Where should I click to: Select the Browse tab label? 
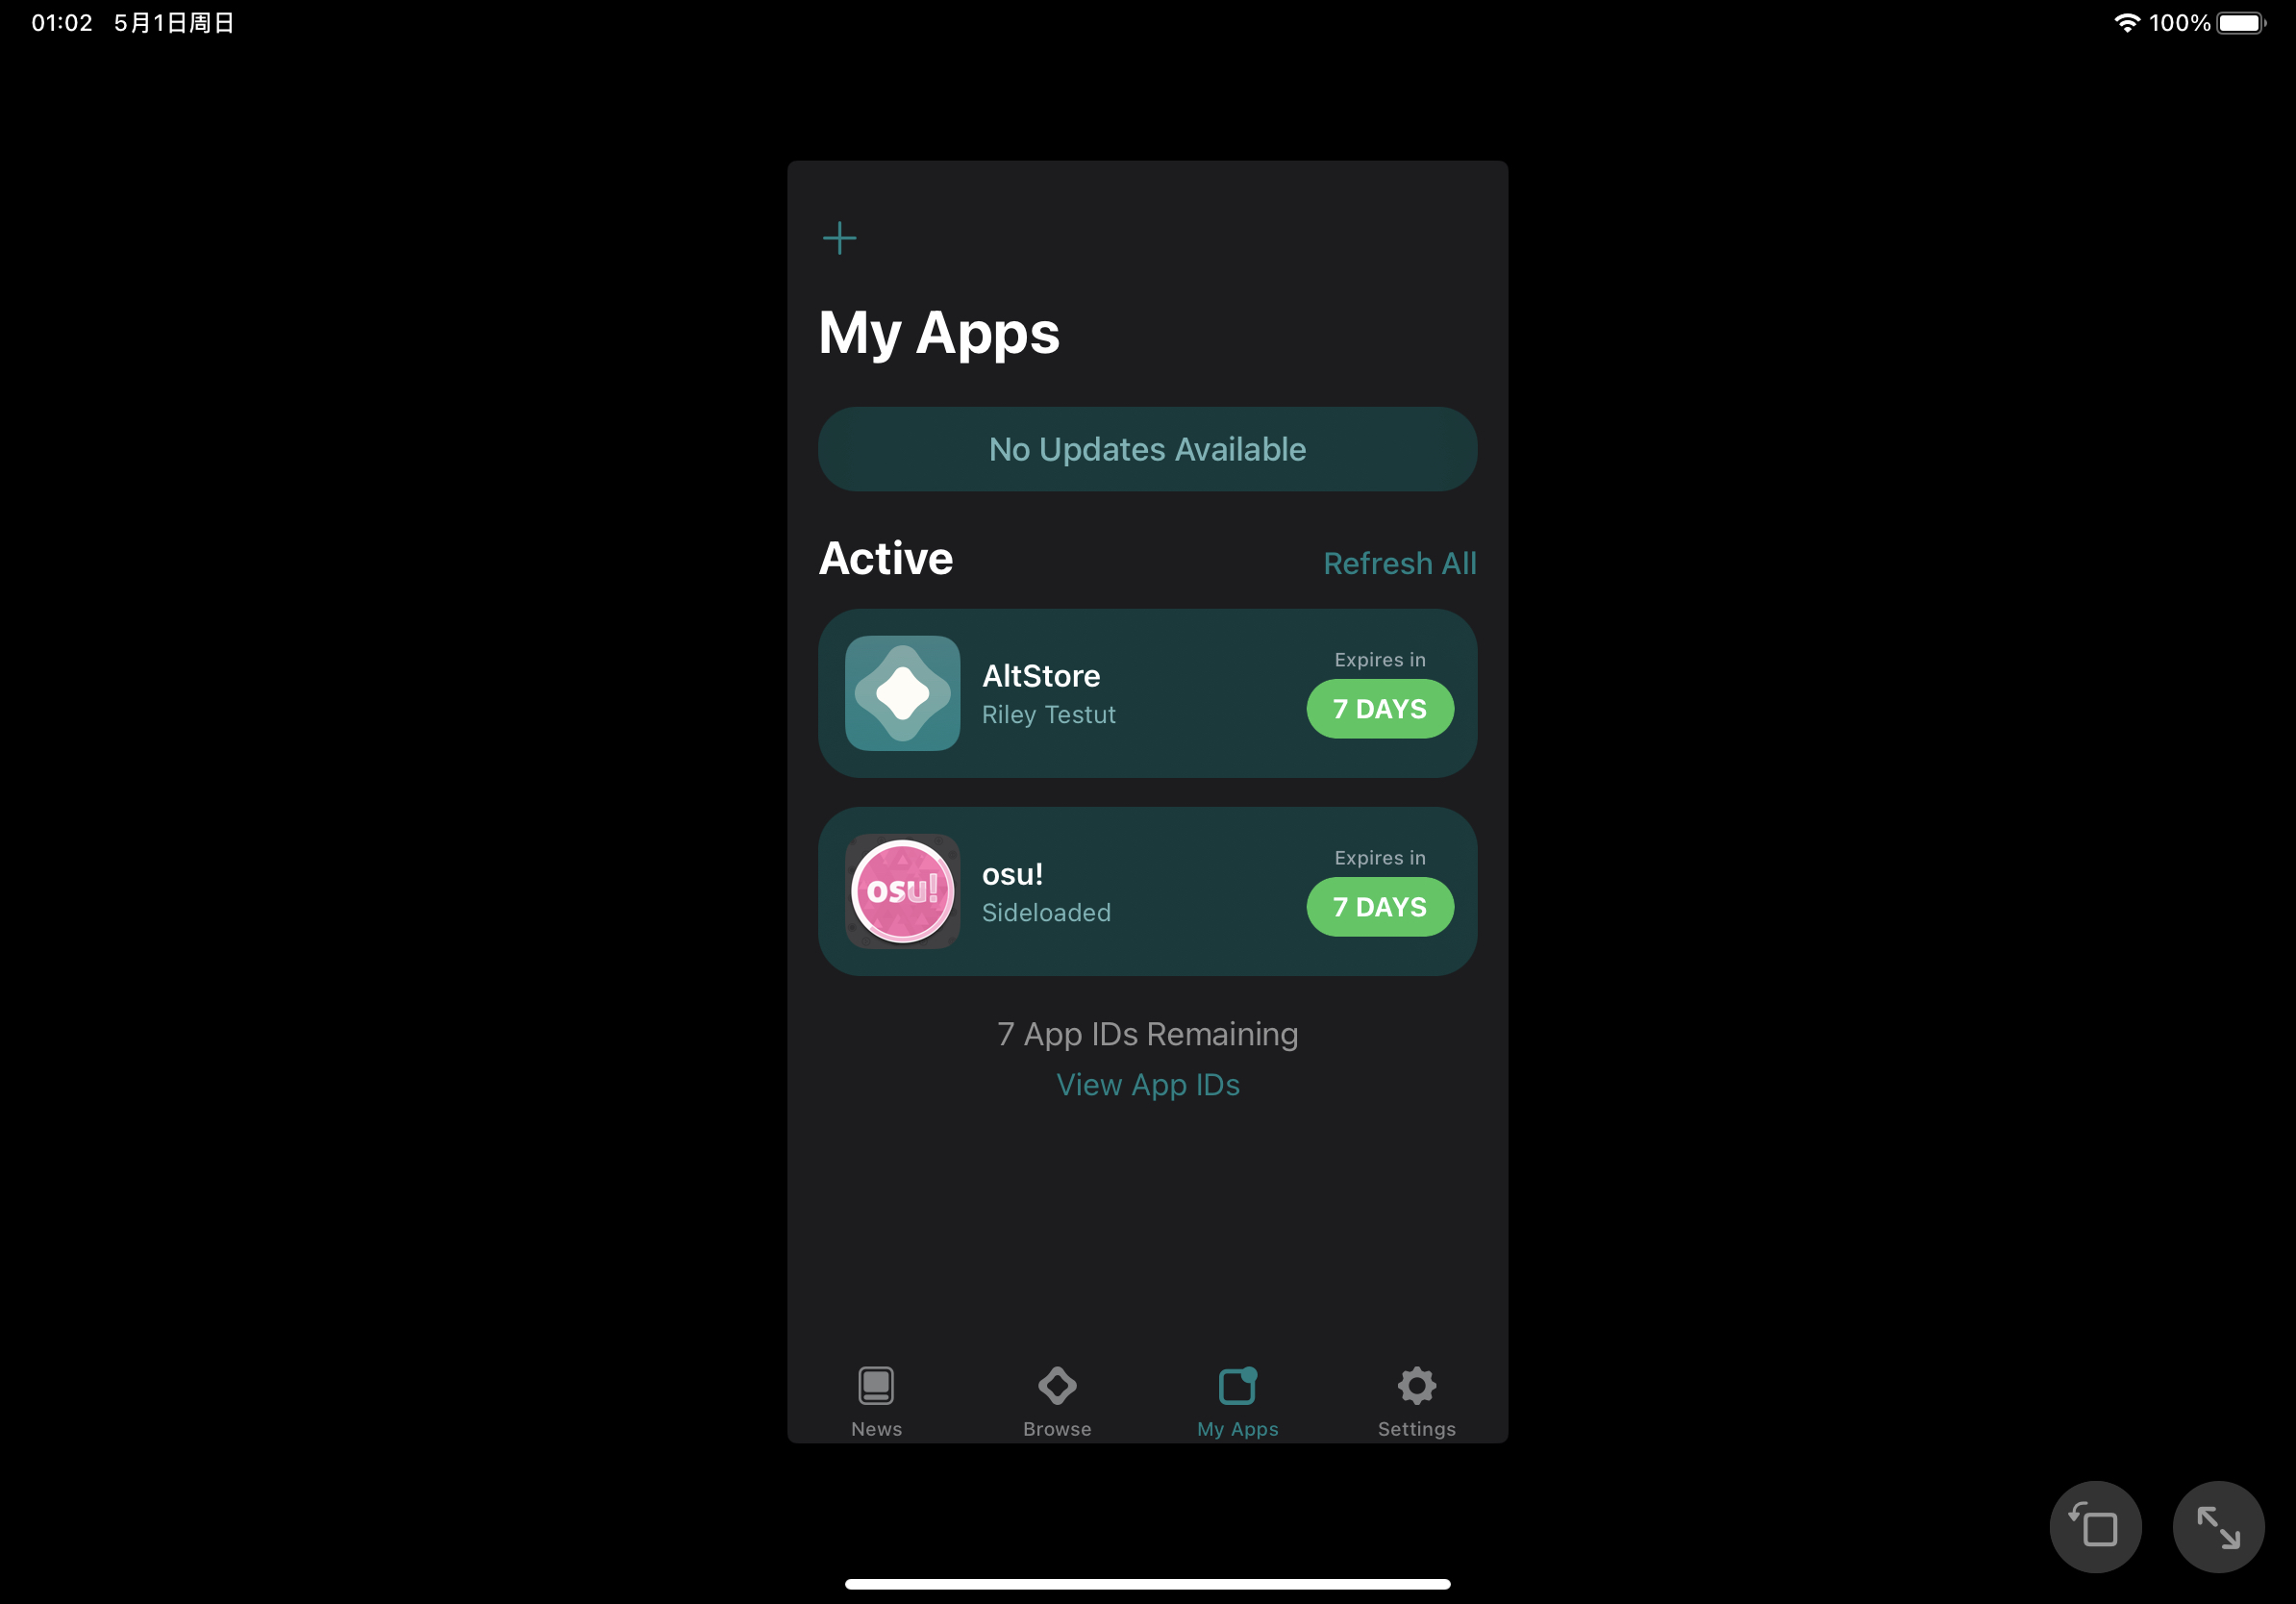[1056, 1426]
